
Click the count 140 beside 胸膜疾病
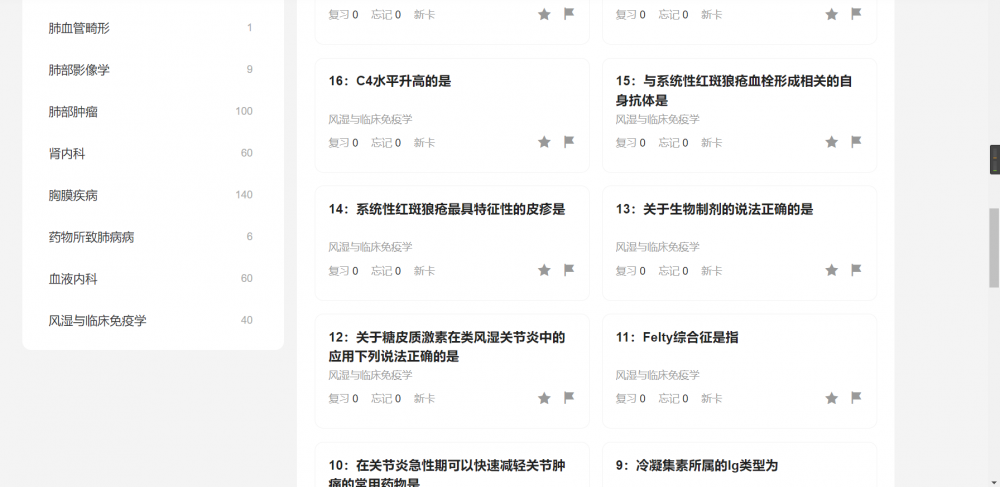(x=244, y=195)
